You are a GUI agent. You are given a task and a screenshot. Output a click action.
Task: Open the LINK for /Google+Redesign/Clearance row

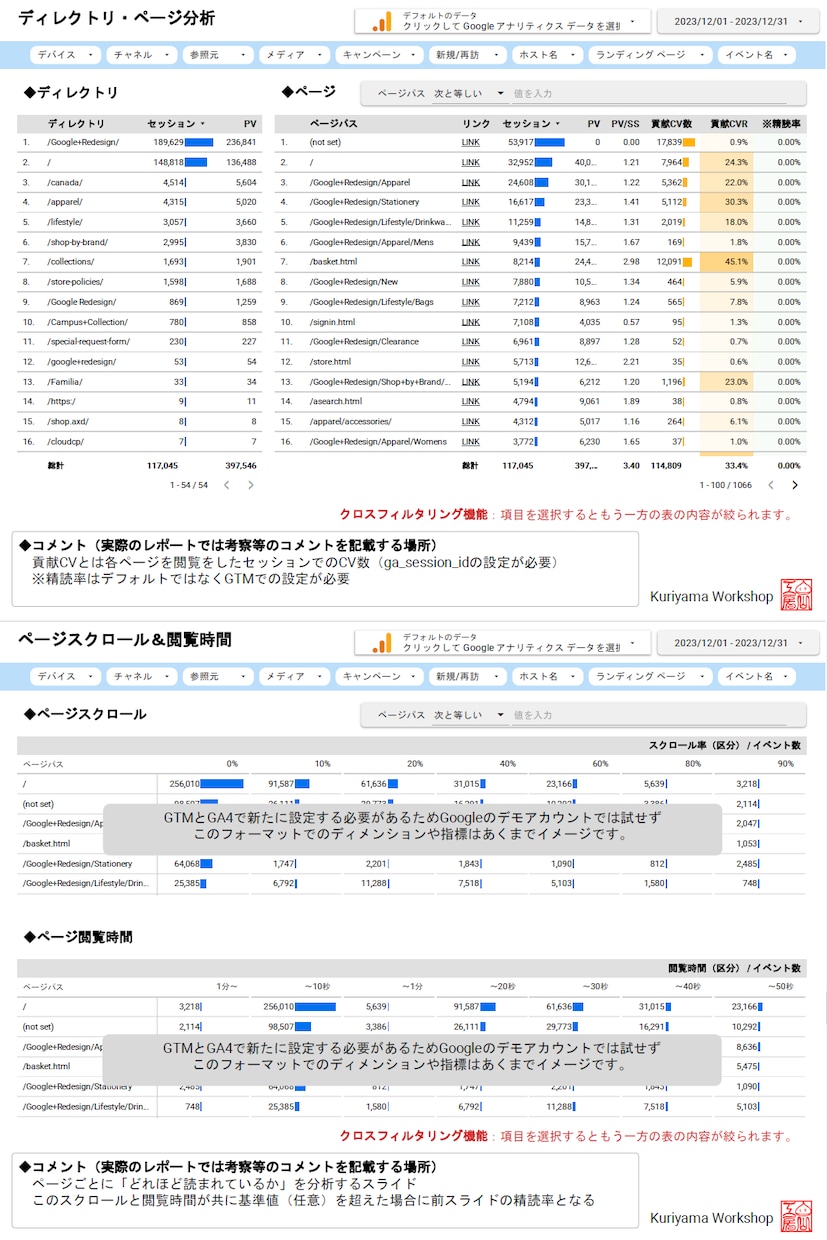[470, 342]
